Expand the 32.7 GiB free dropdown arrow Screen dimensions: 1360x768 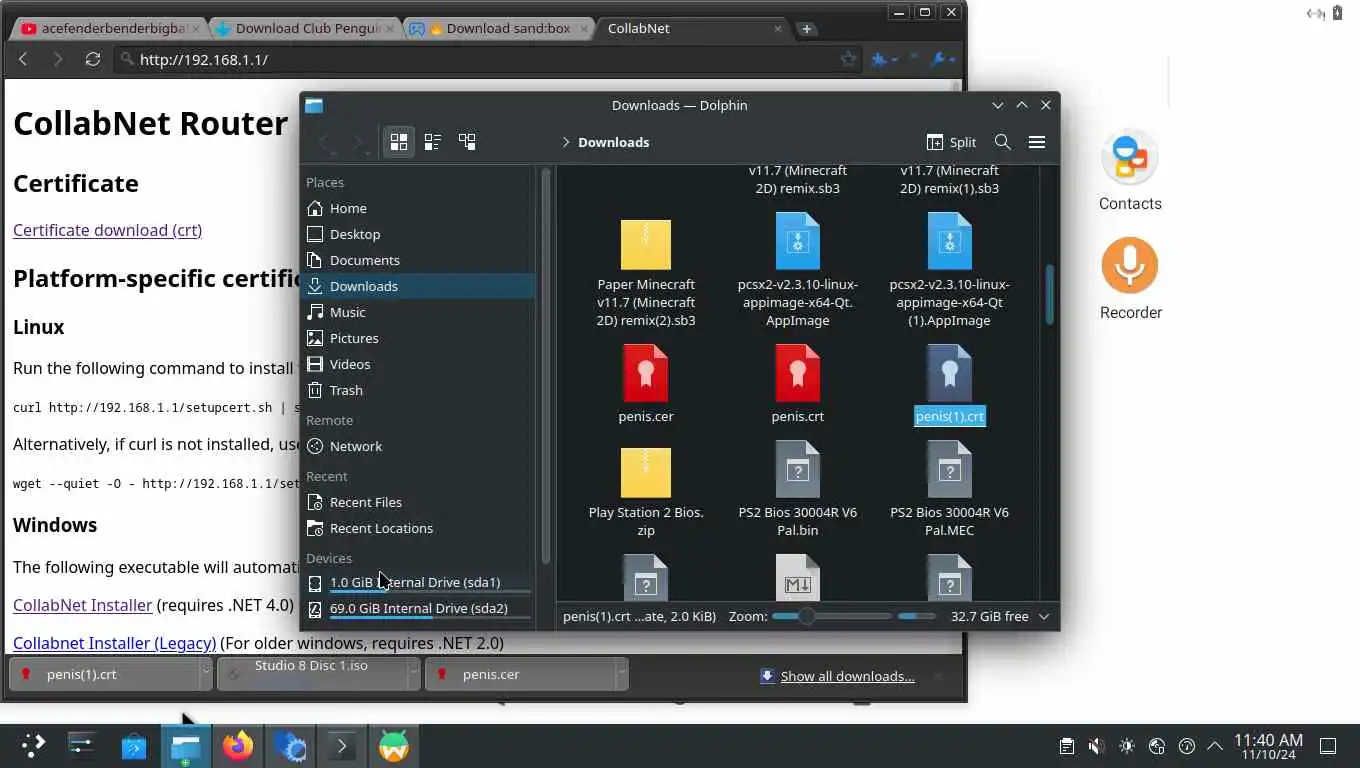[x=1044, y=616]
